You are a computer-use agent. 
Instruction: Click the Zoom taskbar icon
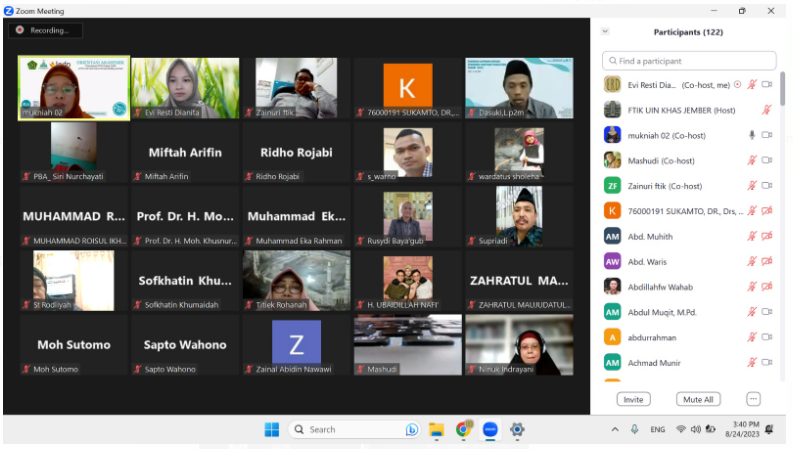coord(490,429)
